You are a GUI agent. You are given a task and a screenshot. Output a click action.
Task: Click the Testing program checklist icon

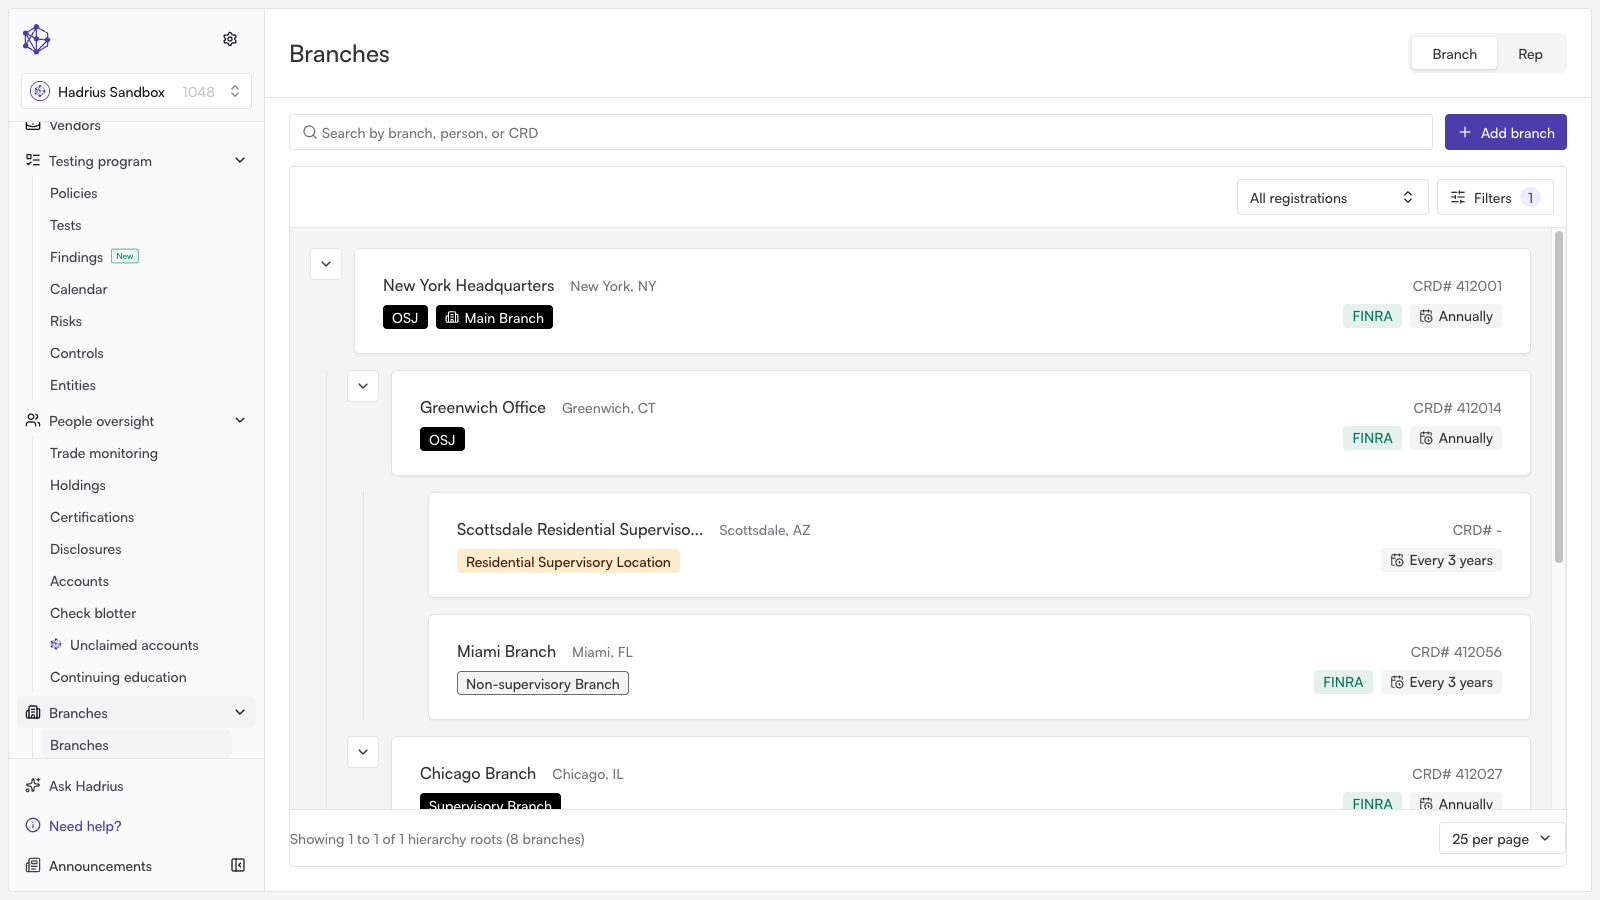point(33,160)
